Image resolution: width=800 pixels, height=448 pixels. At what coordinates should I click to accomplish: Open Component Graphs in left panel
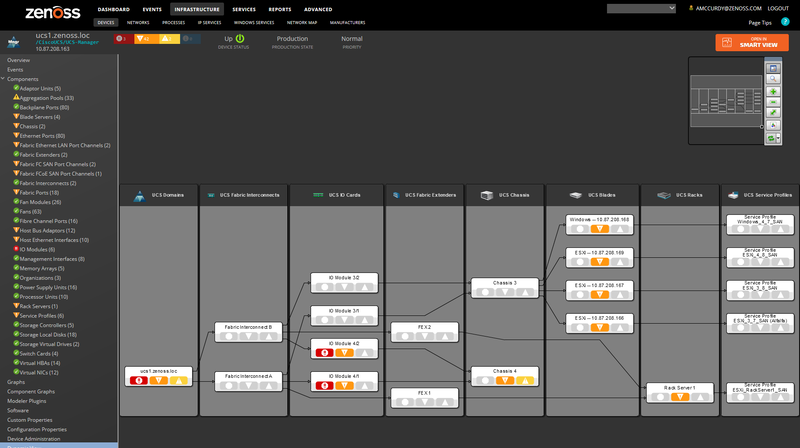coord(31,391)
